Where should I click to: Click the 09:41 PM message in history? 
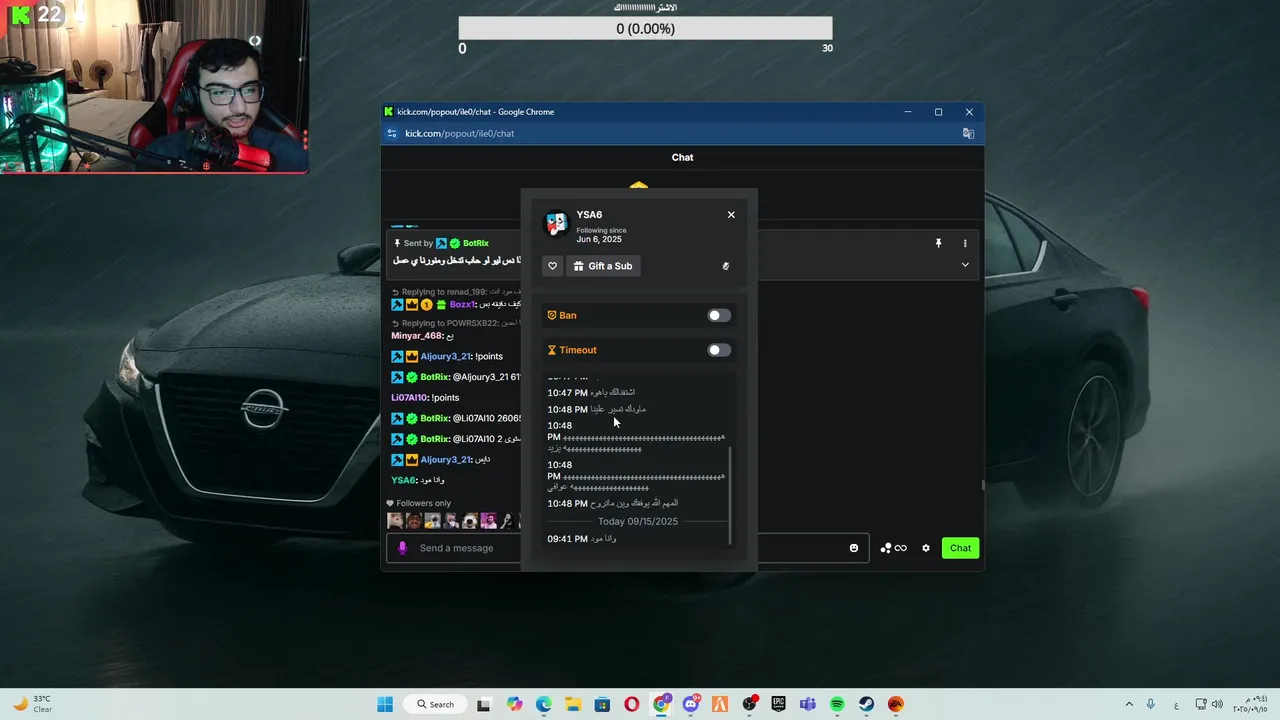point(582,539)
